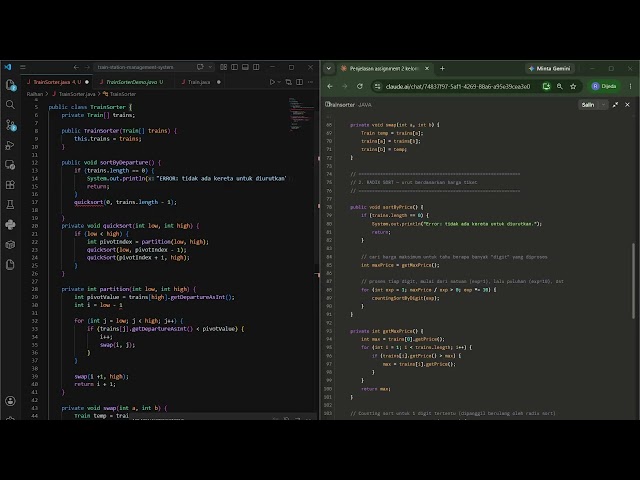640x480 pixels.
Task: Switch to TrainSorterDemo.java tab
Action: coord(131,82)
